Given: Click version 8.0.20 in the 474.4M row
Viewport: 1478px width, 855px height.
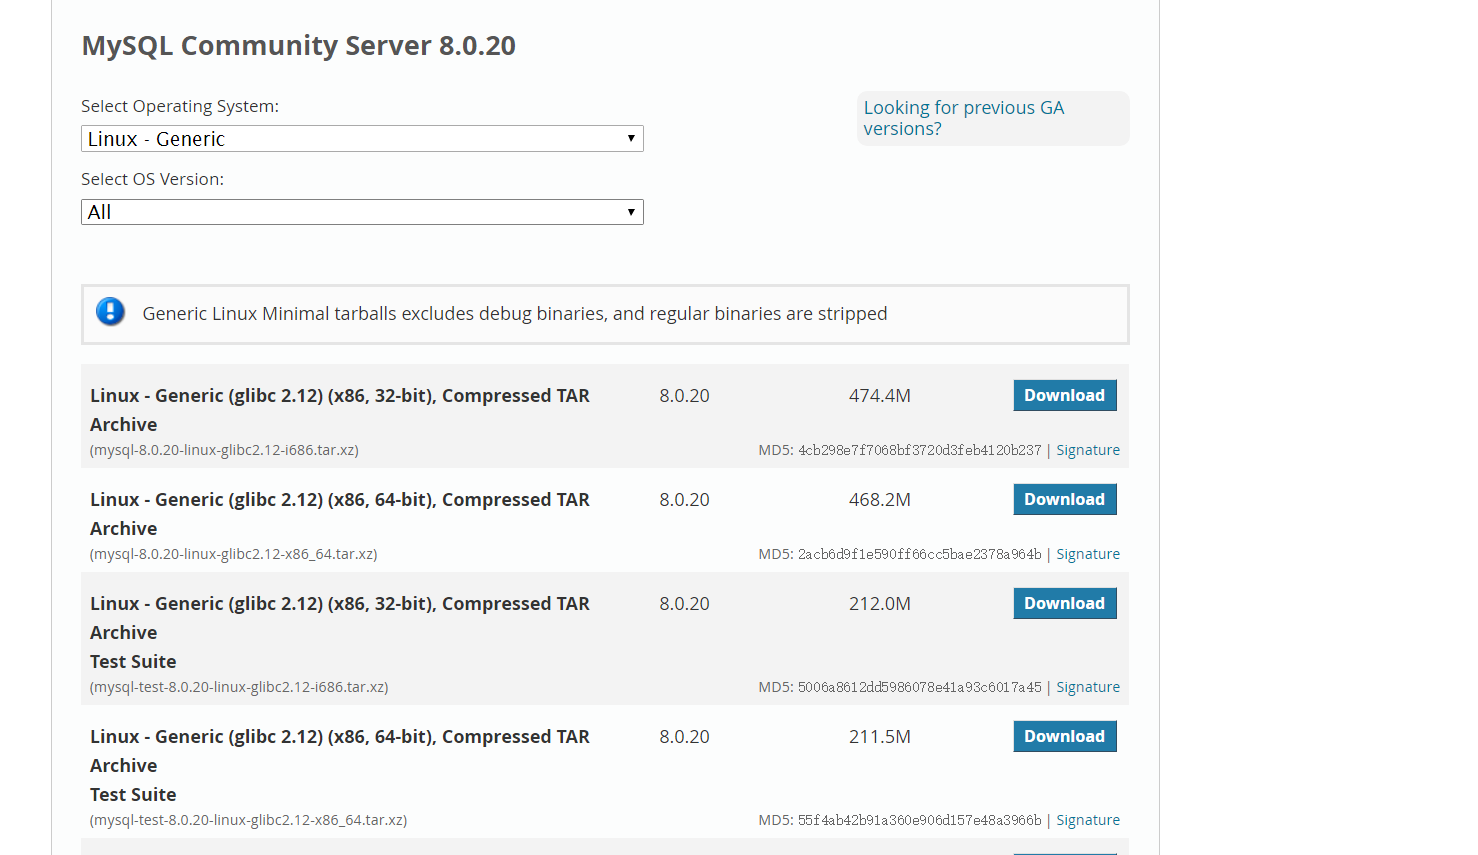Looking at the screenshot, I should pos(684,396).
